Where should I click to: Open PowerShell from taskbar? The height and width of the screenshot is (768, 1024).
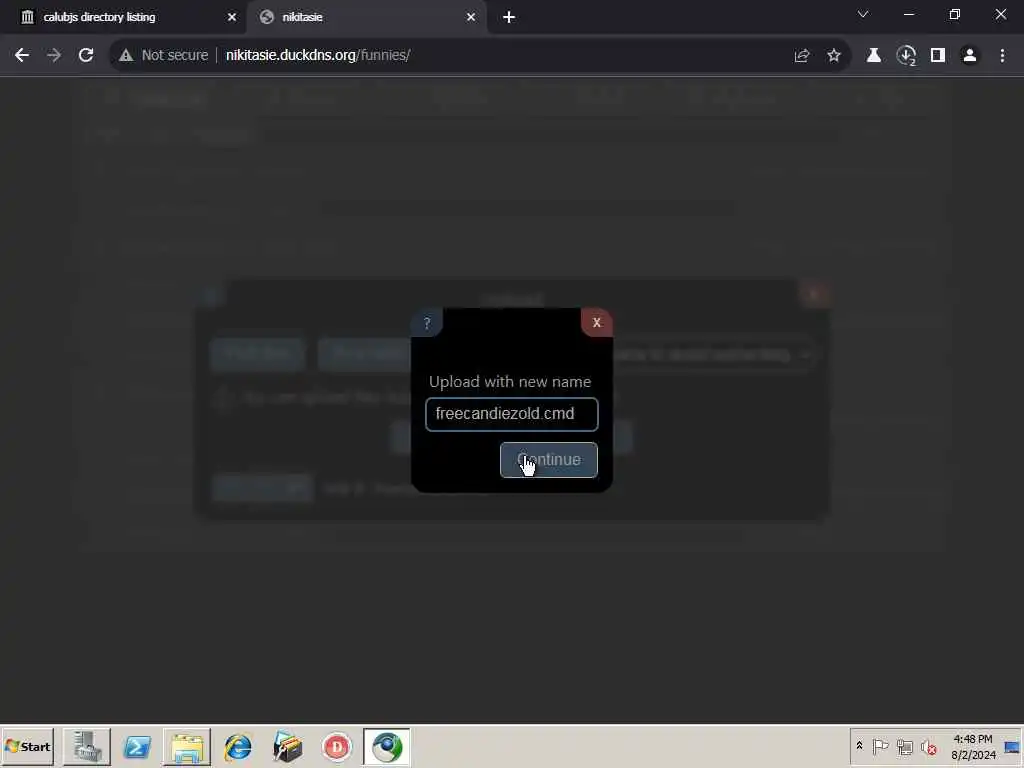pos(137,746)
